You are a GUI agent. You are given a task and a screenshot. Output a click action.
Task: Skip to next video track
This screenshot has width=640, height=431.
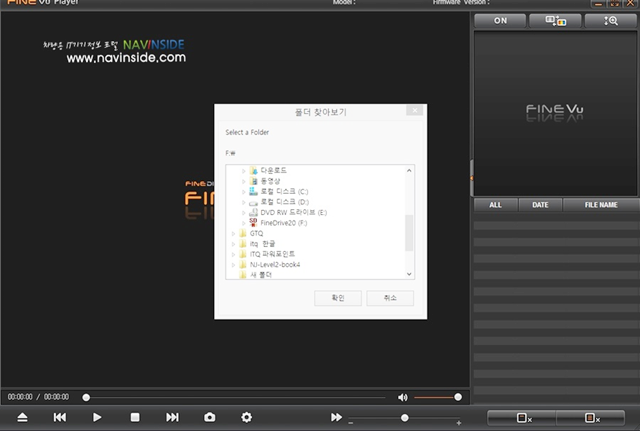172,417
